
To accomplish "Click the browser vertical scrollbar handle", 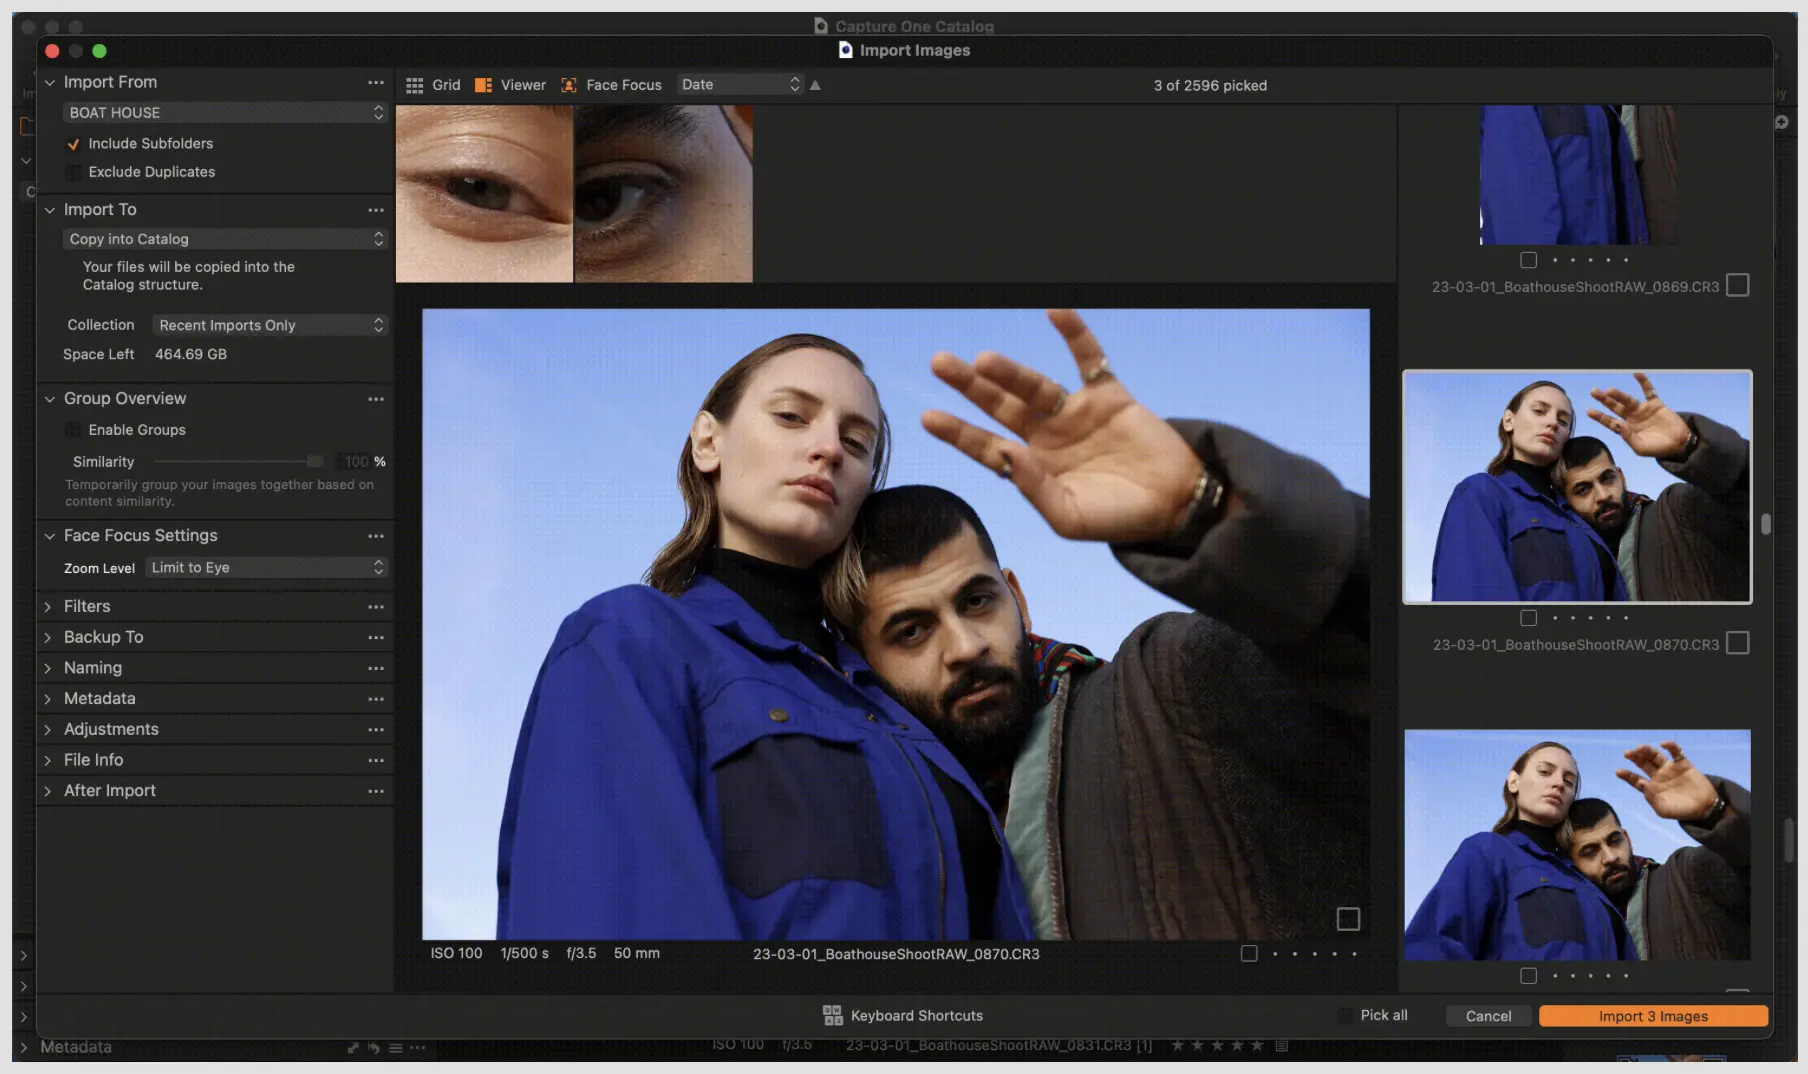I will [x=1766, y=524].
